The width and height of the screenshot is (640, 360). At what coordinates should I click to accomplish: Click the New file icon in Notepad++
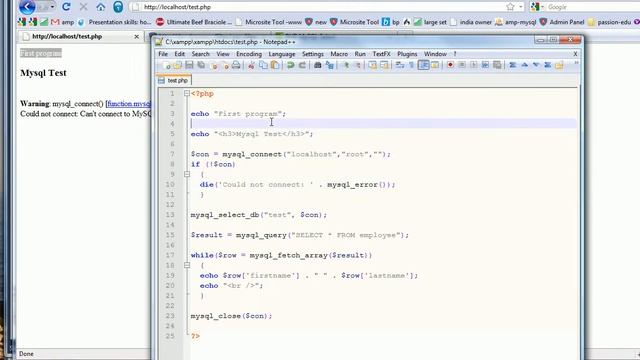(166, 65)
